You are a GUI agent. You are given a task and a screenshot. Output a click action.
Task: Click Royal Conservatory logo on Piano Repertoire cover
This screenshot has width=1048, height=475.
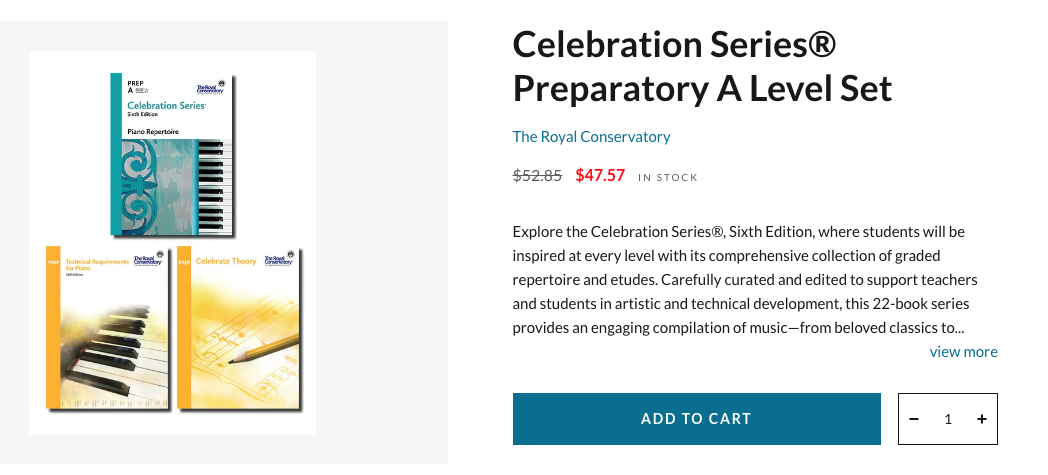coord(211,88)
